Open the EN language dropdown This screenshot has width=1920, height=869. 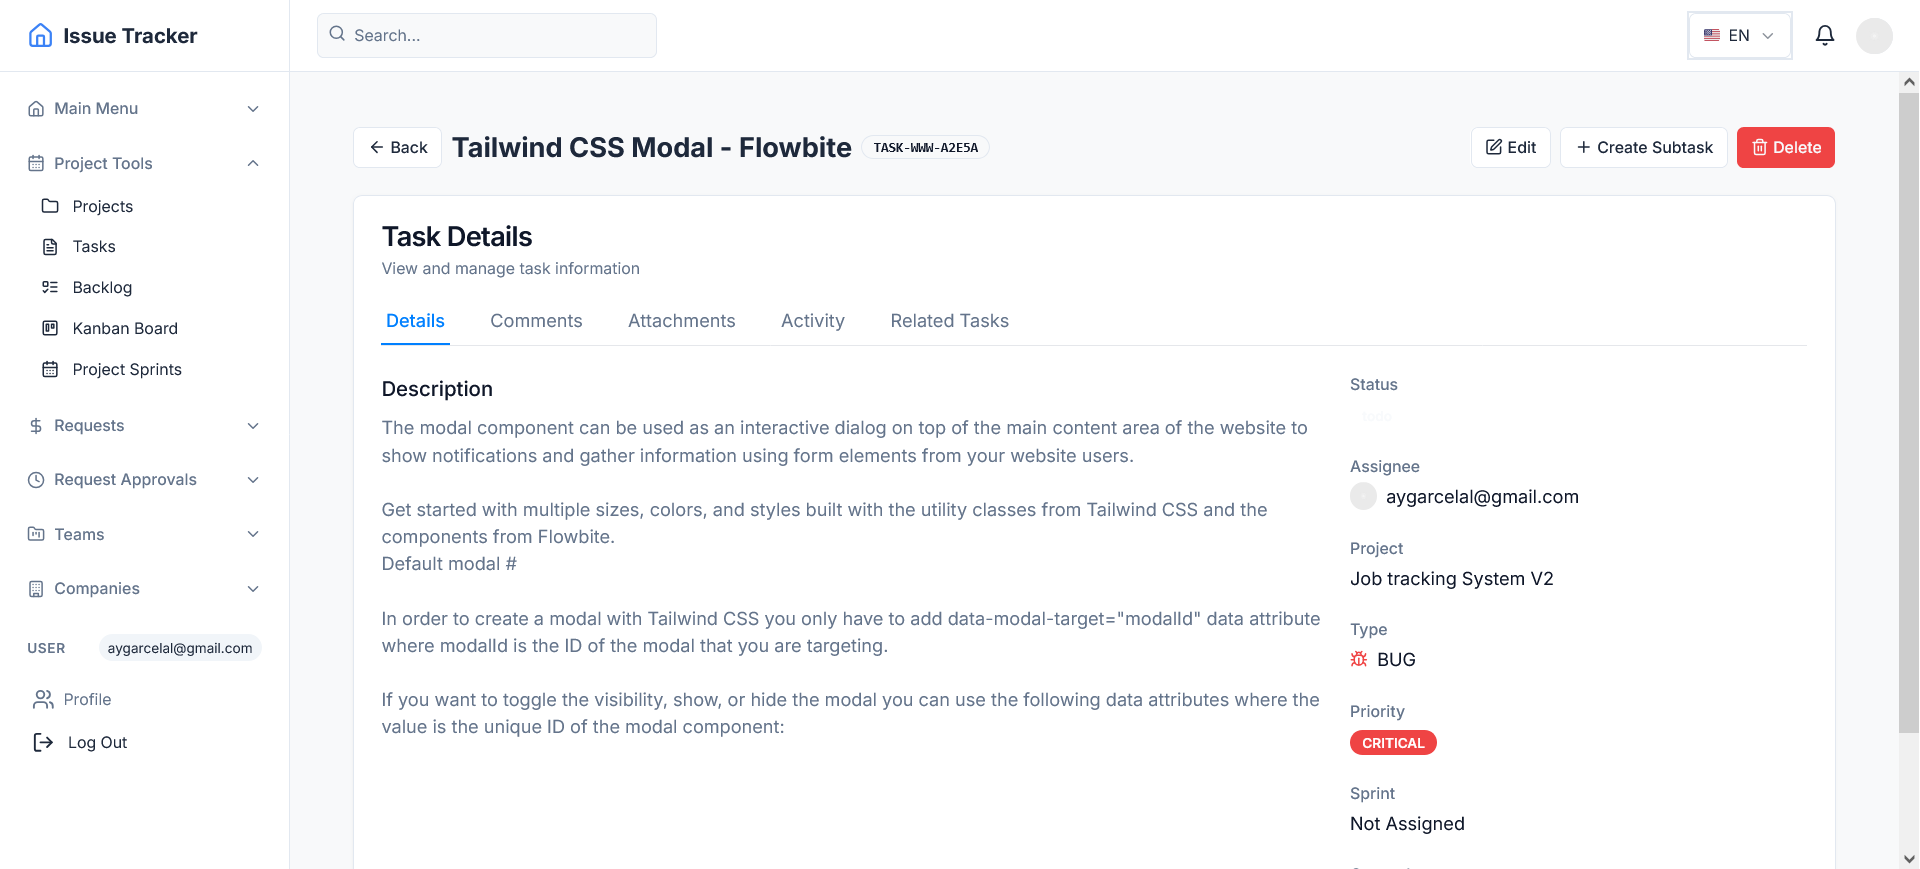pos(1739,35)
